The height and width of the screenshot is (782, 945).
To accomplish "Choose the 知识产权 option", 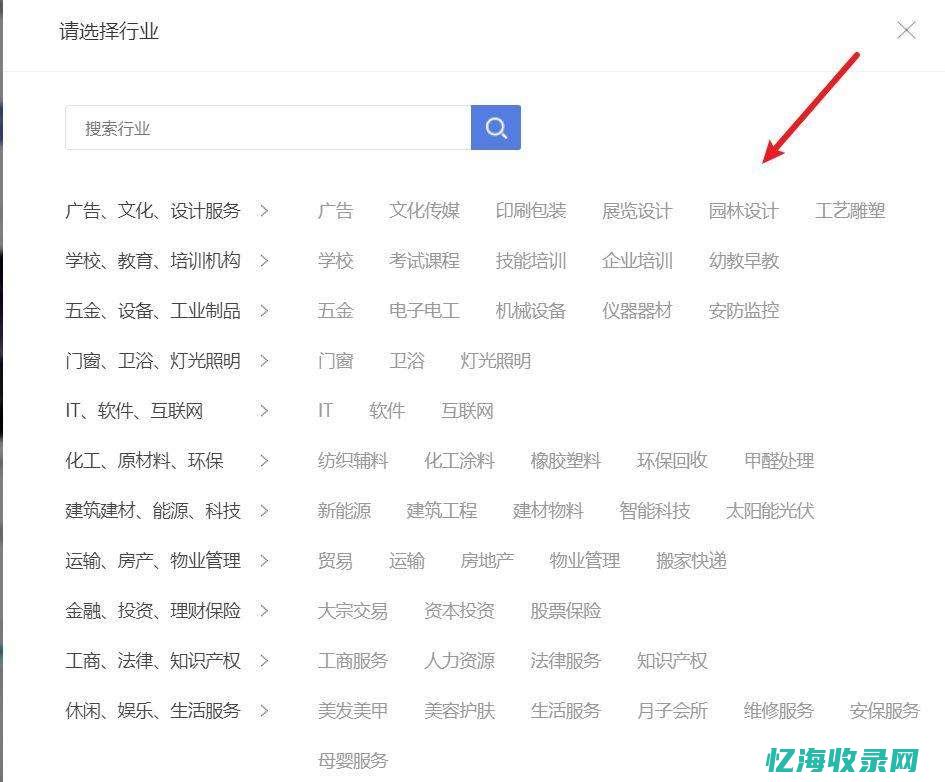I will pos(671,661).
